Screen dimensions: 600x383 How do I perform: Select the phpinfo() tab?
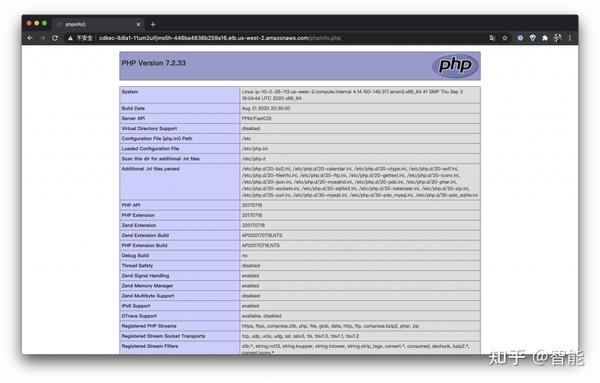(x=98, y=24)
